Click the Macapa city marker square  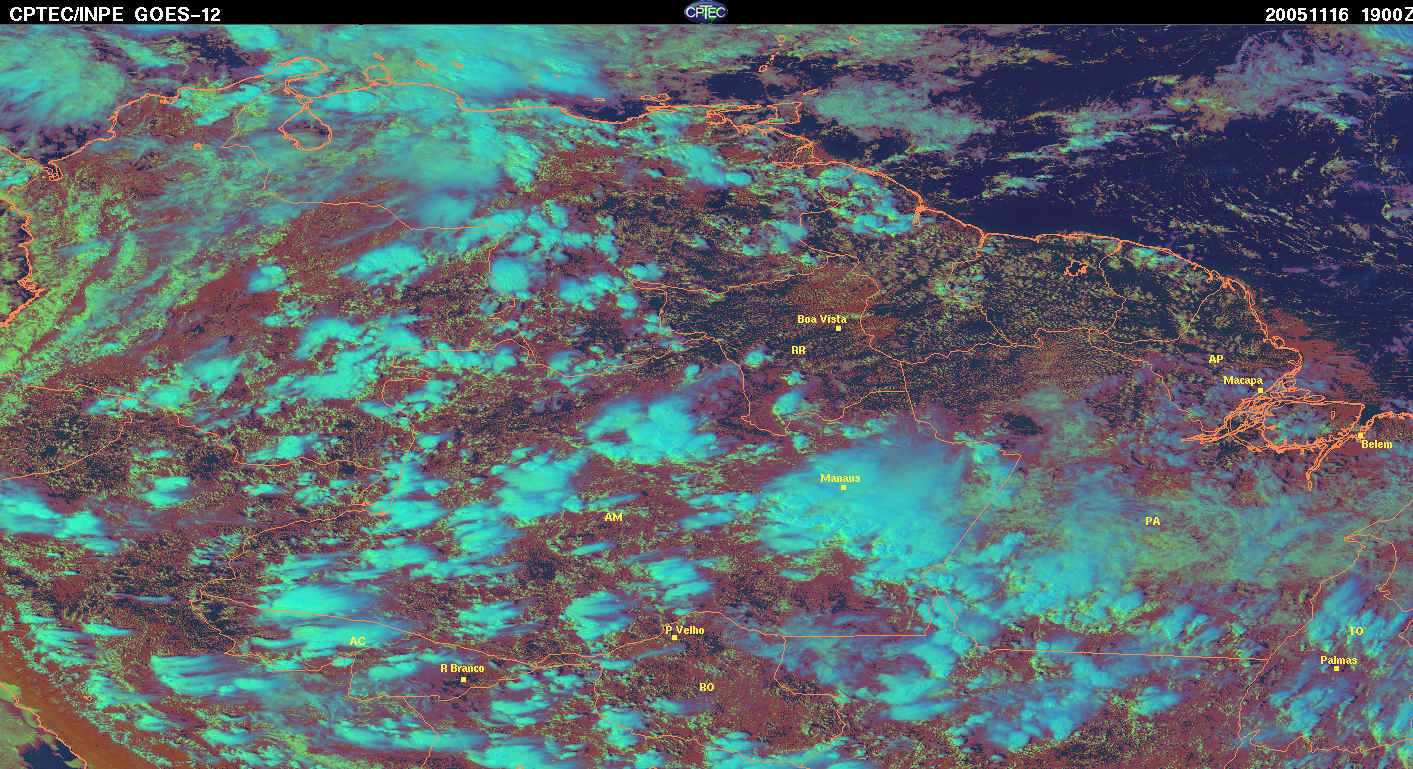click(1260, 392)
